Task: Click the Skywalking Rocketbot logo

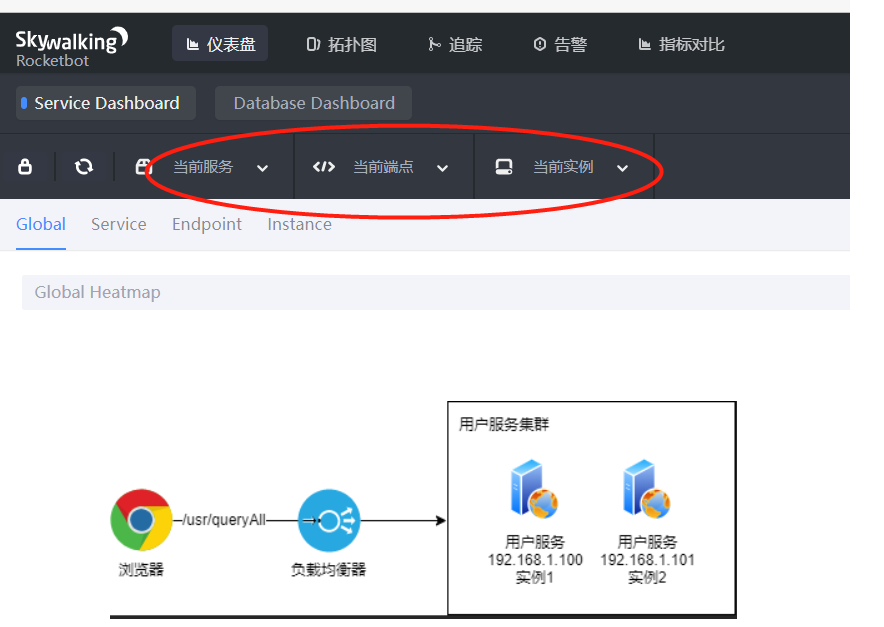Action: pos(72,47)
